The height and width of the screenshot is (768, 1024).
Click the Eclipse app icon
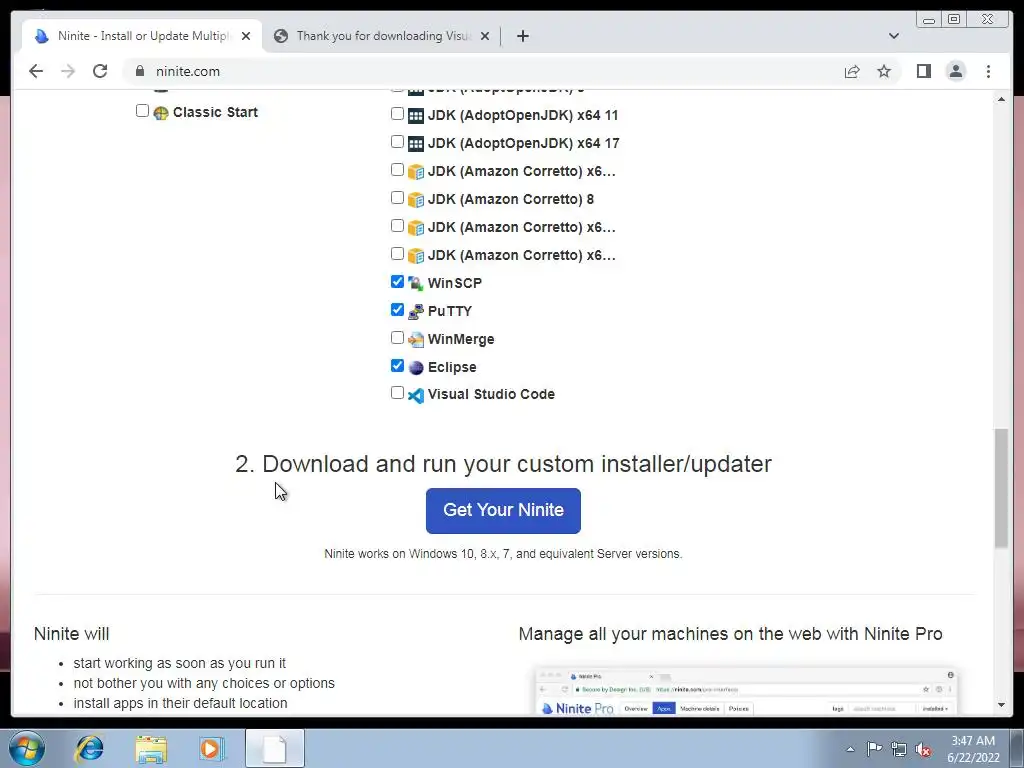(x=415, y=367)
